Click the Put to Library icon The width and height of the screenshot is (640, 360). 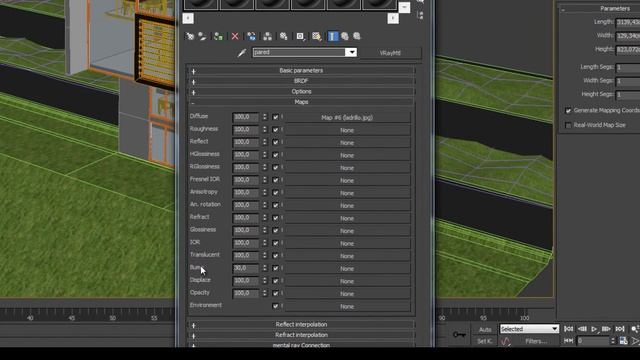283,36
